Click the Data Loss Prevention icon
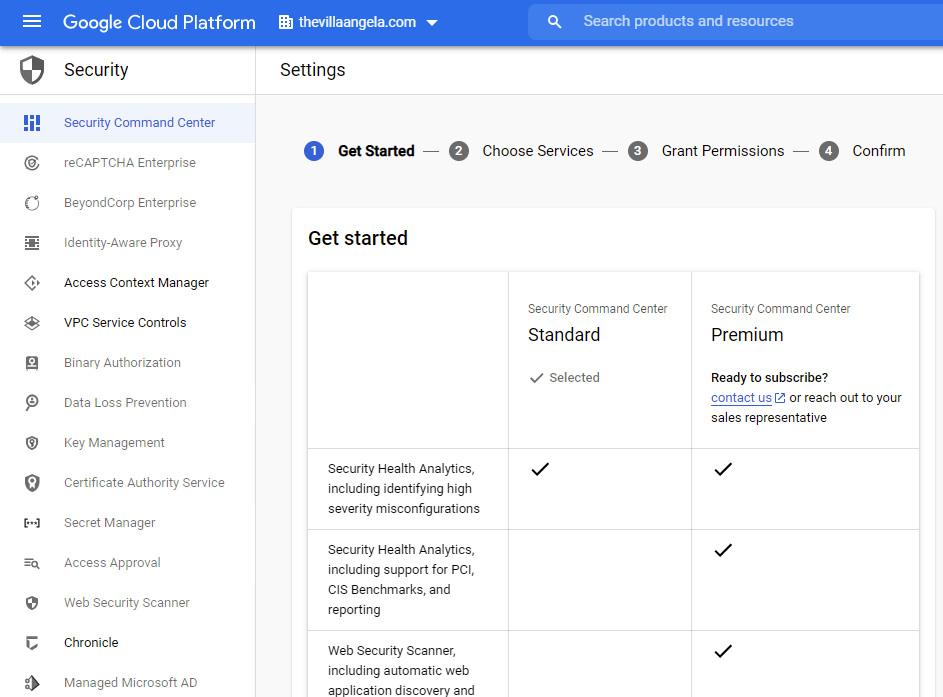 coord(32,403)
